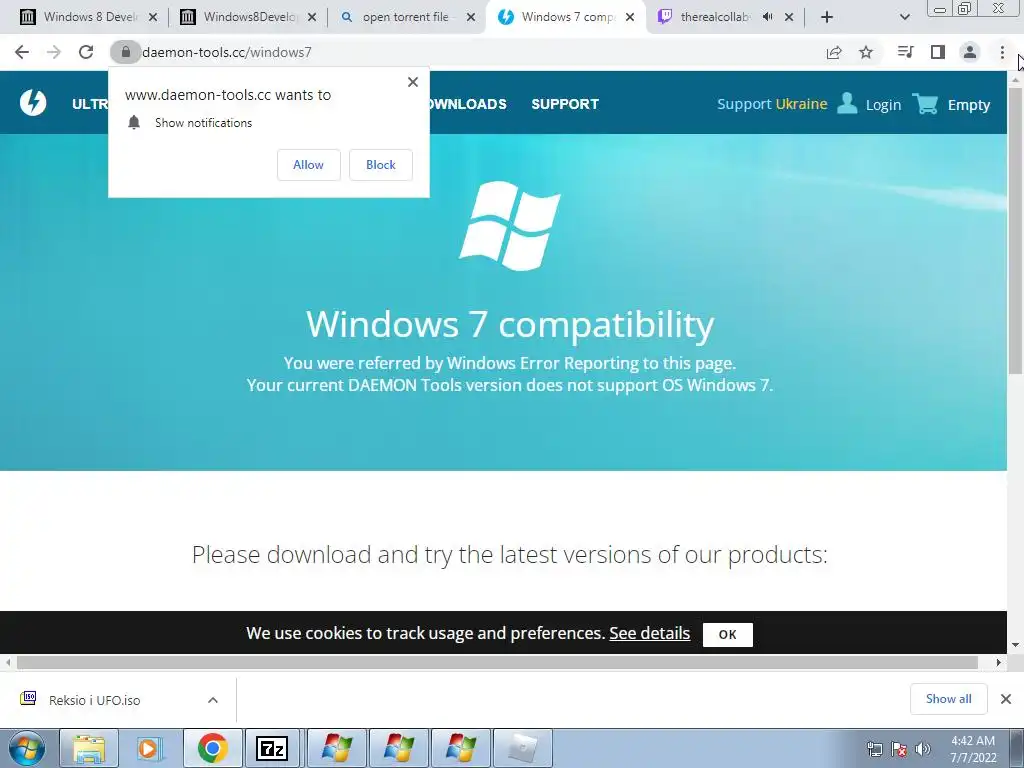
Task: Open the Windows Start menu
Action: (27, 748)
